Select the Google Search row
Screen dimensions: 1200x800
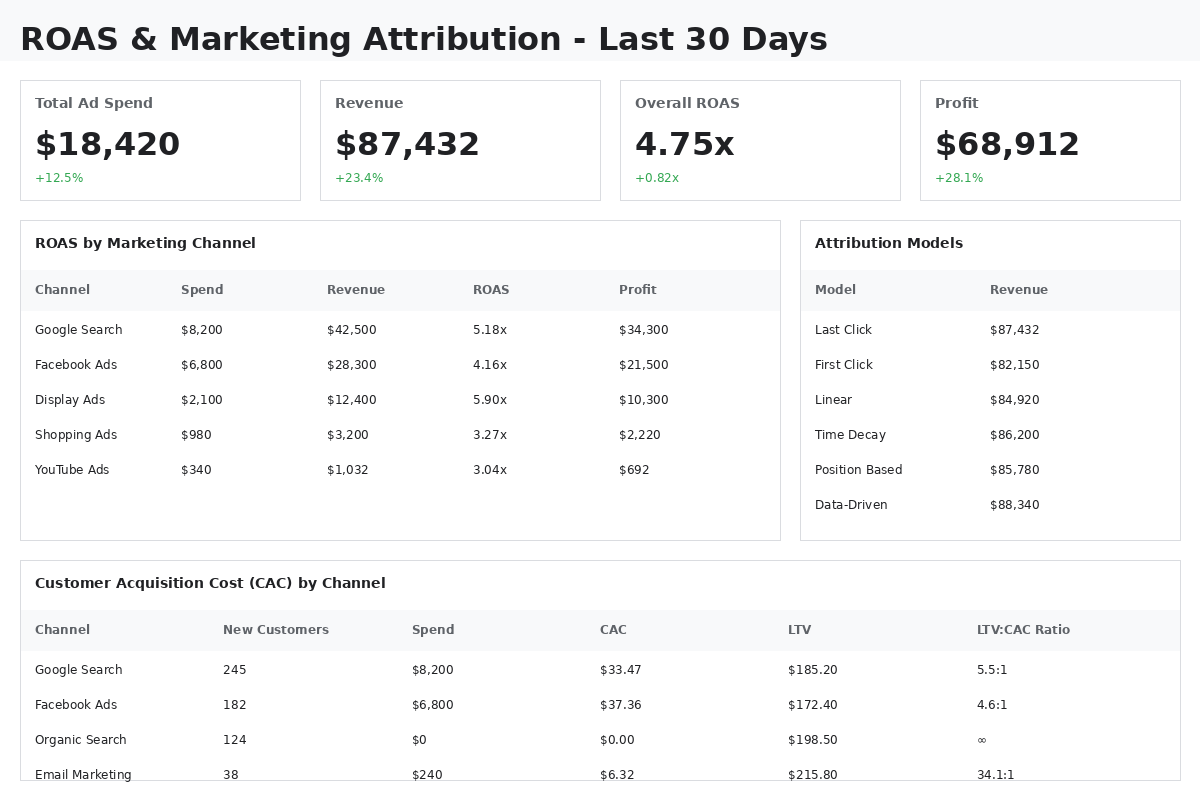pyautogui.click(x=400, y=330)
